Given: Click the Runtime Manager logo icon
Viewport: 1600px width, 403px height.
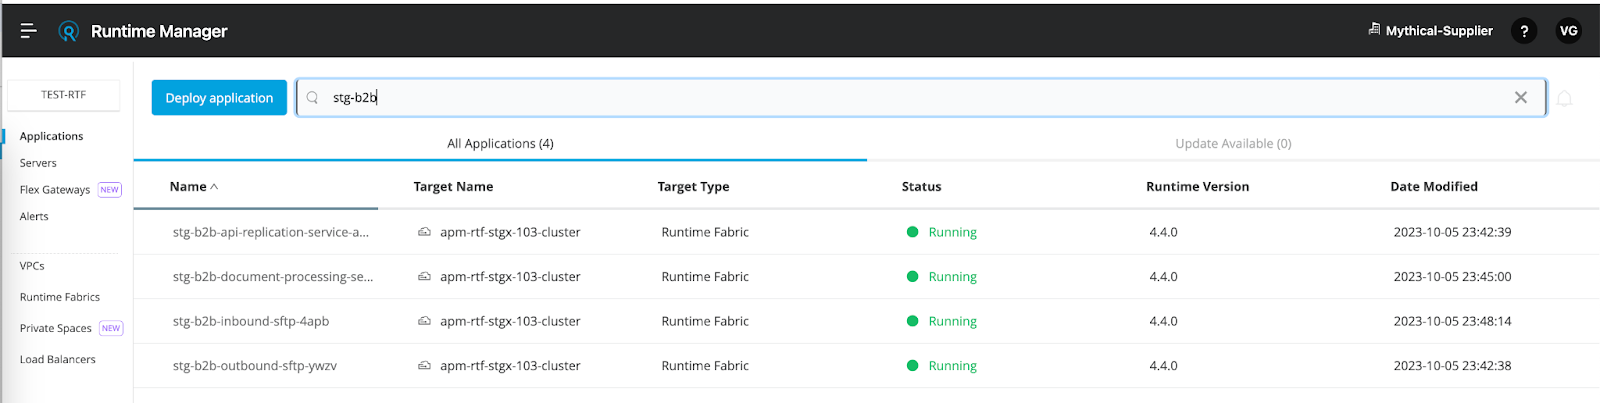Looking at the screenshot, I should pos(68,31).
